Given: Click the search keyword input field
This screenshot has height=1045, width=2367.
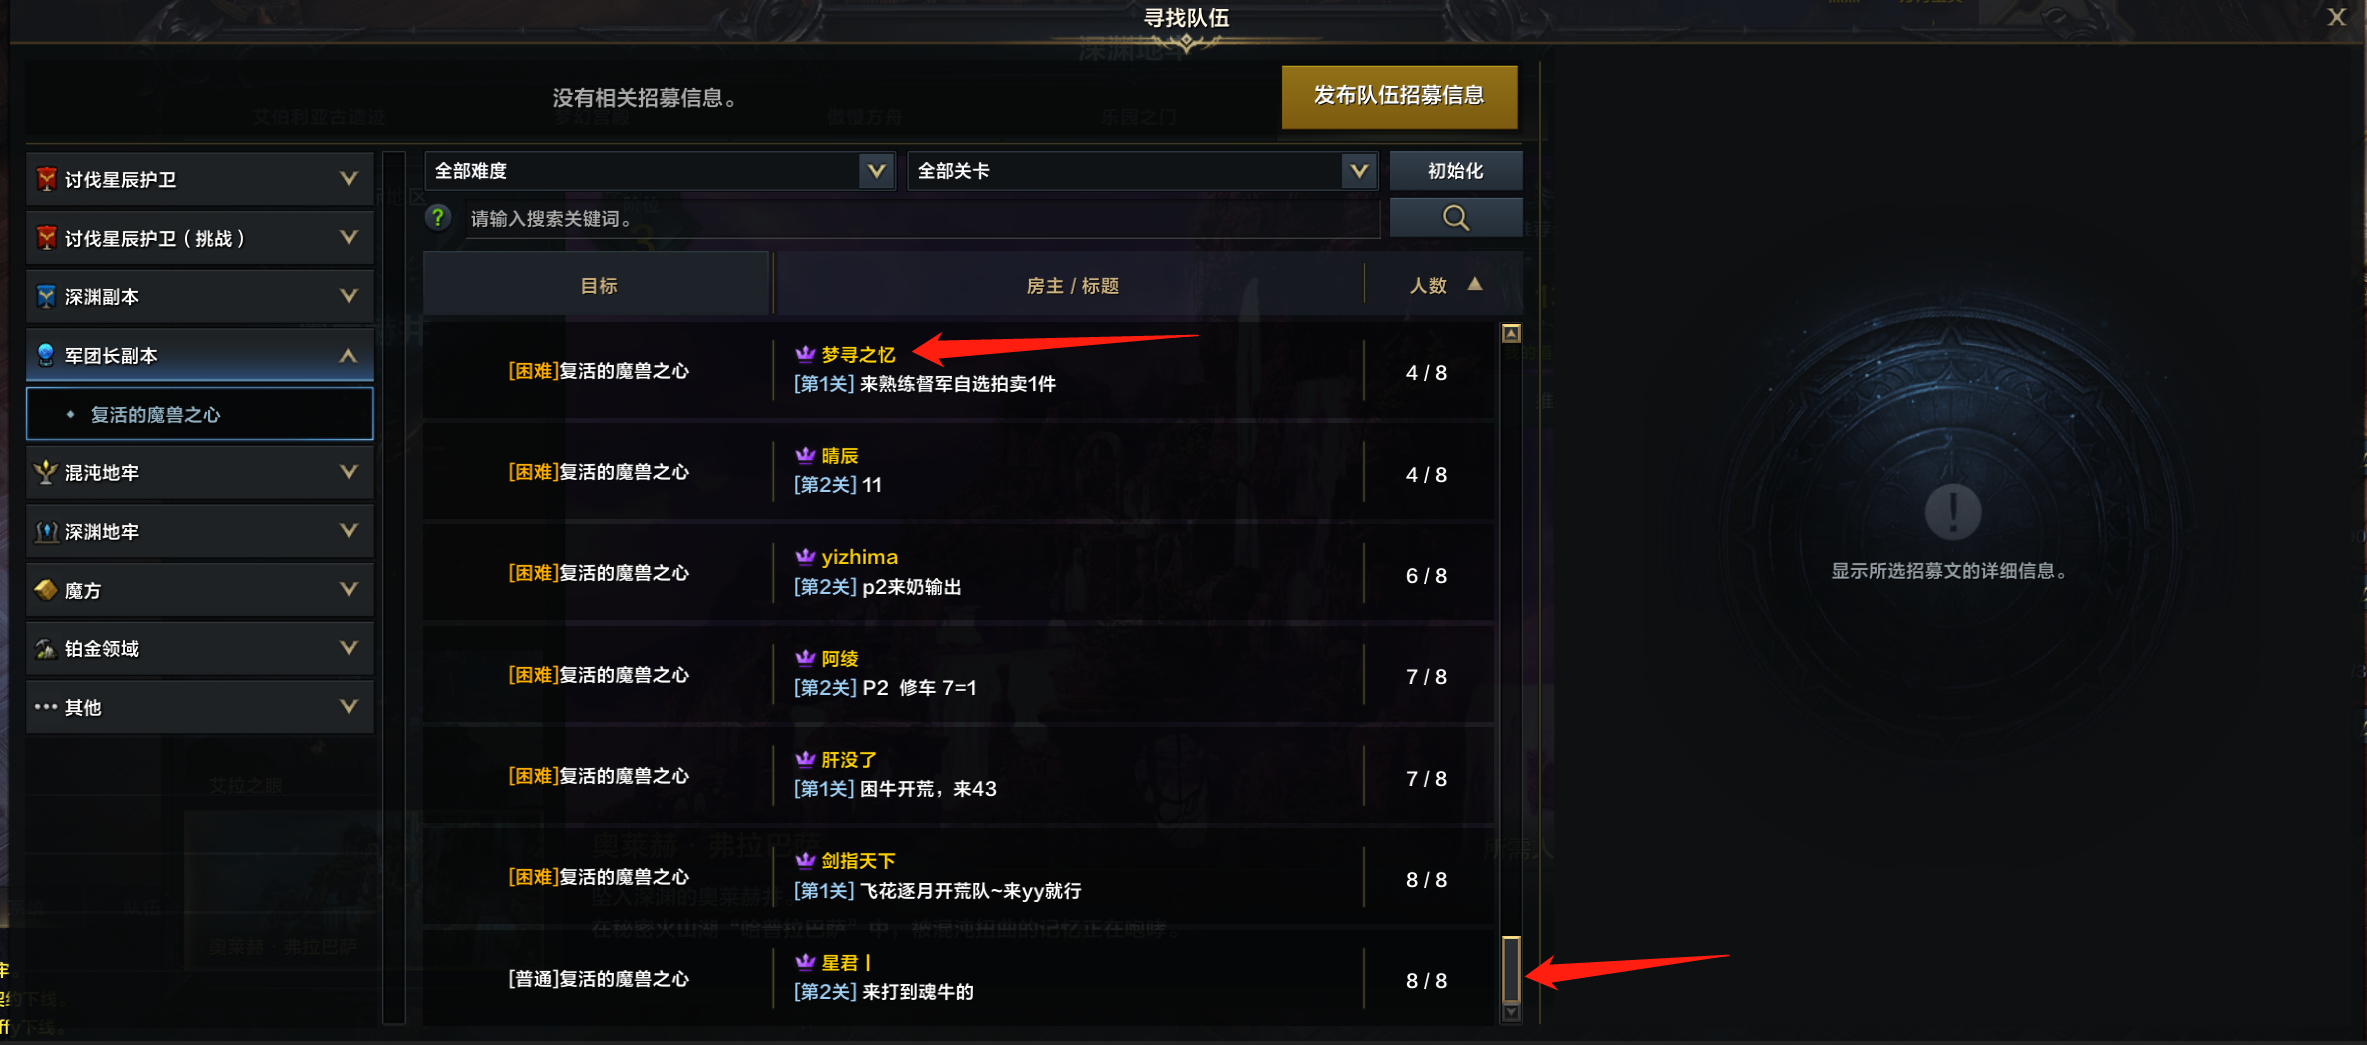Looking at the screenshot, I should pos(920,218).
